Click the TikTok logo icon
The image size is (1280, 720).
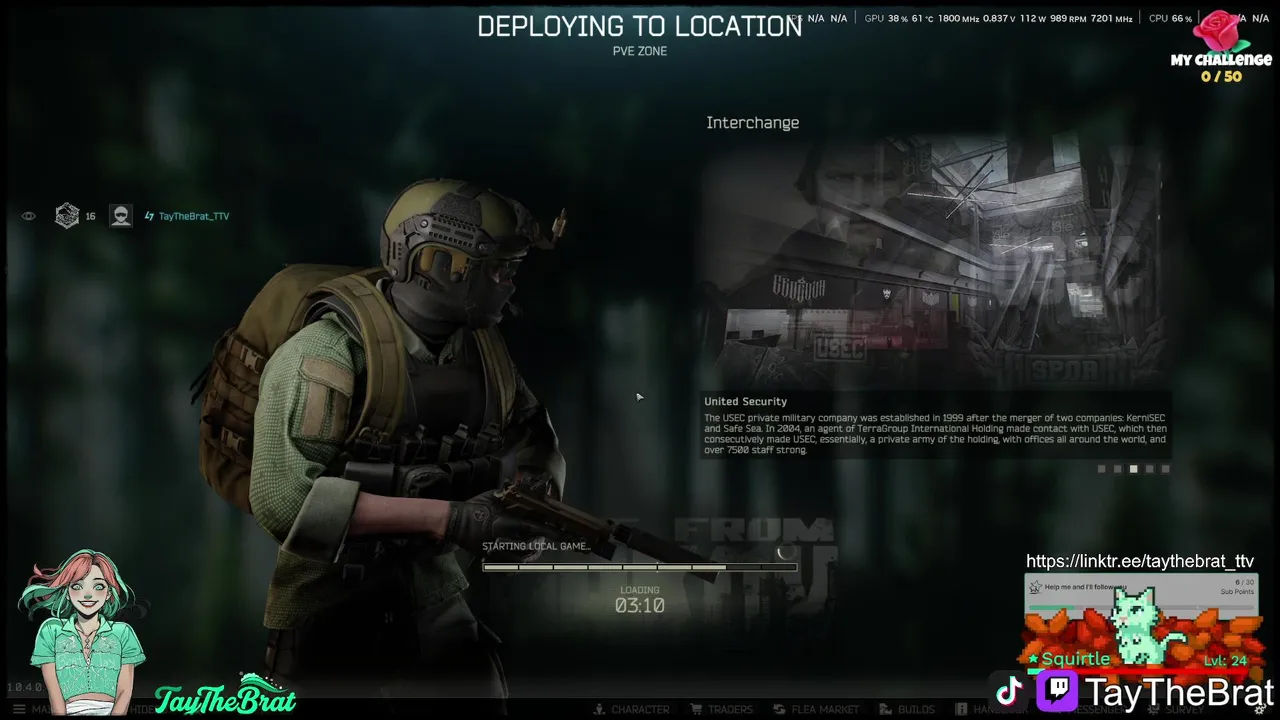coord(1010,690)
